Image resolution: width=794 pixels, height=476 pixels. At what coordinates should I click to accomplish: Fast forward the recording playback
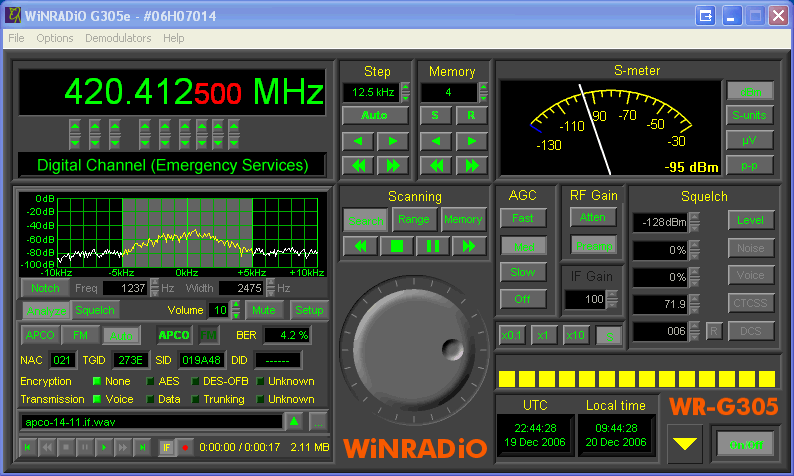click(x=123, y=447)
